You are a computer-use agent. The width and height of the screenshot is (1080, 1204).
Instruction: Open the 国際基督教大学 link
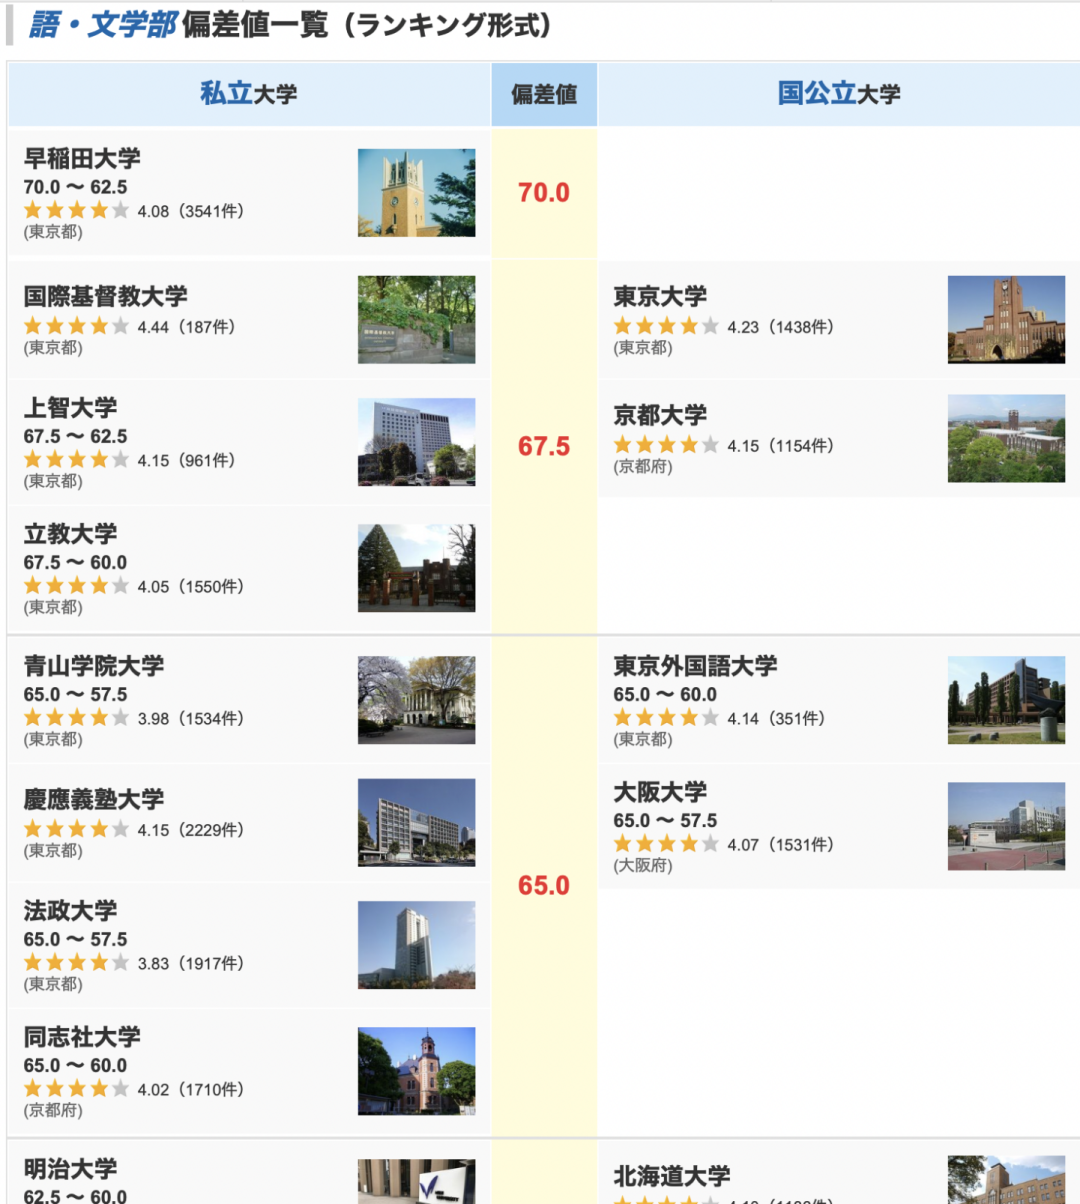(x=105, y=296)
